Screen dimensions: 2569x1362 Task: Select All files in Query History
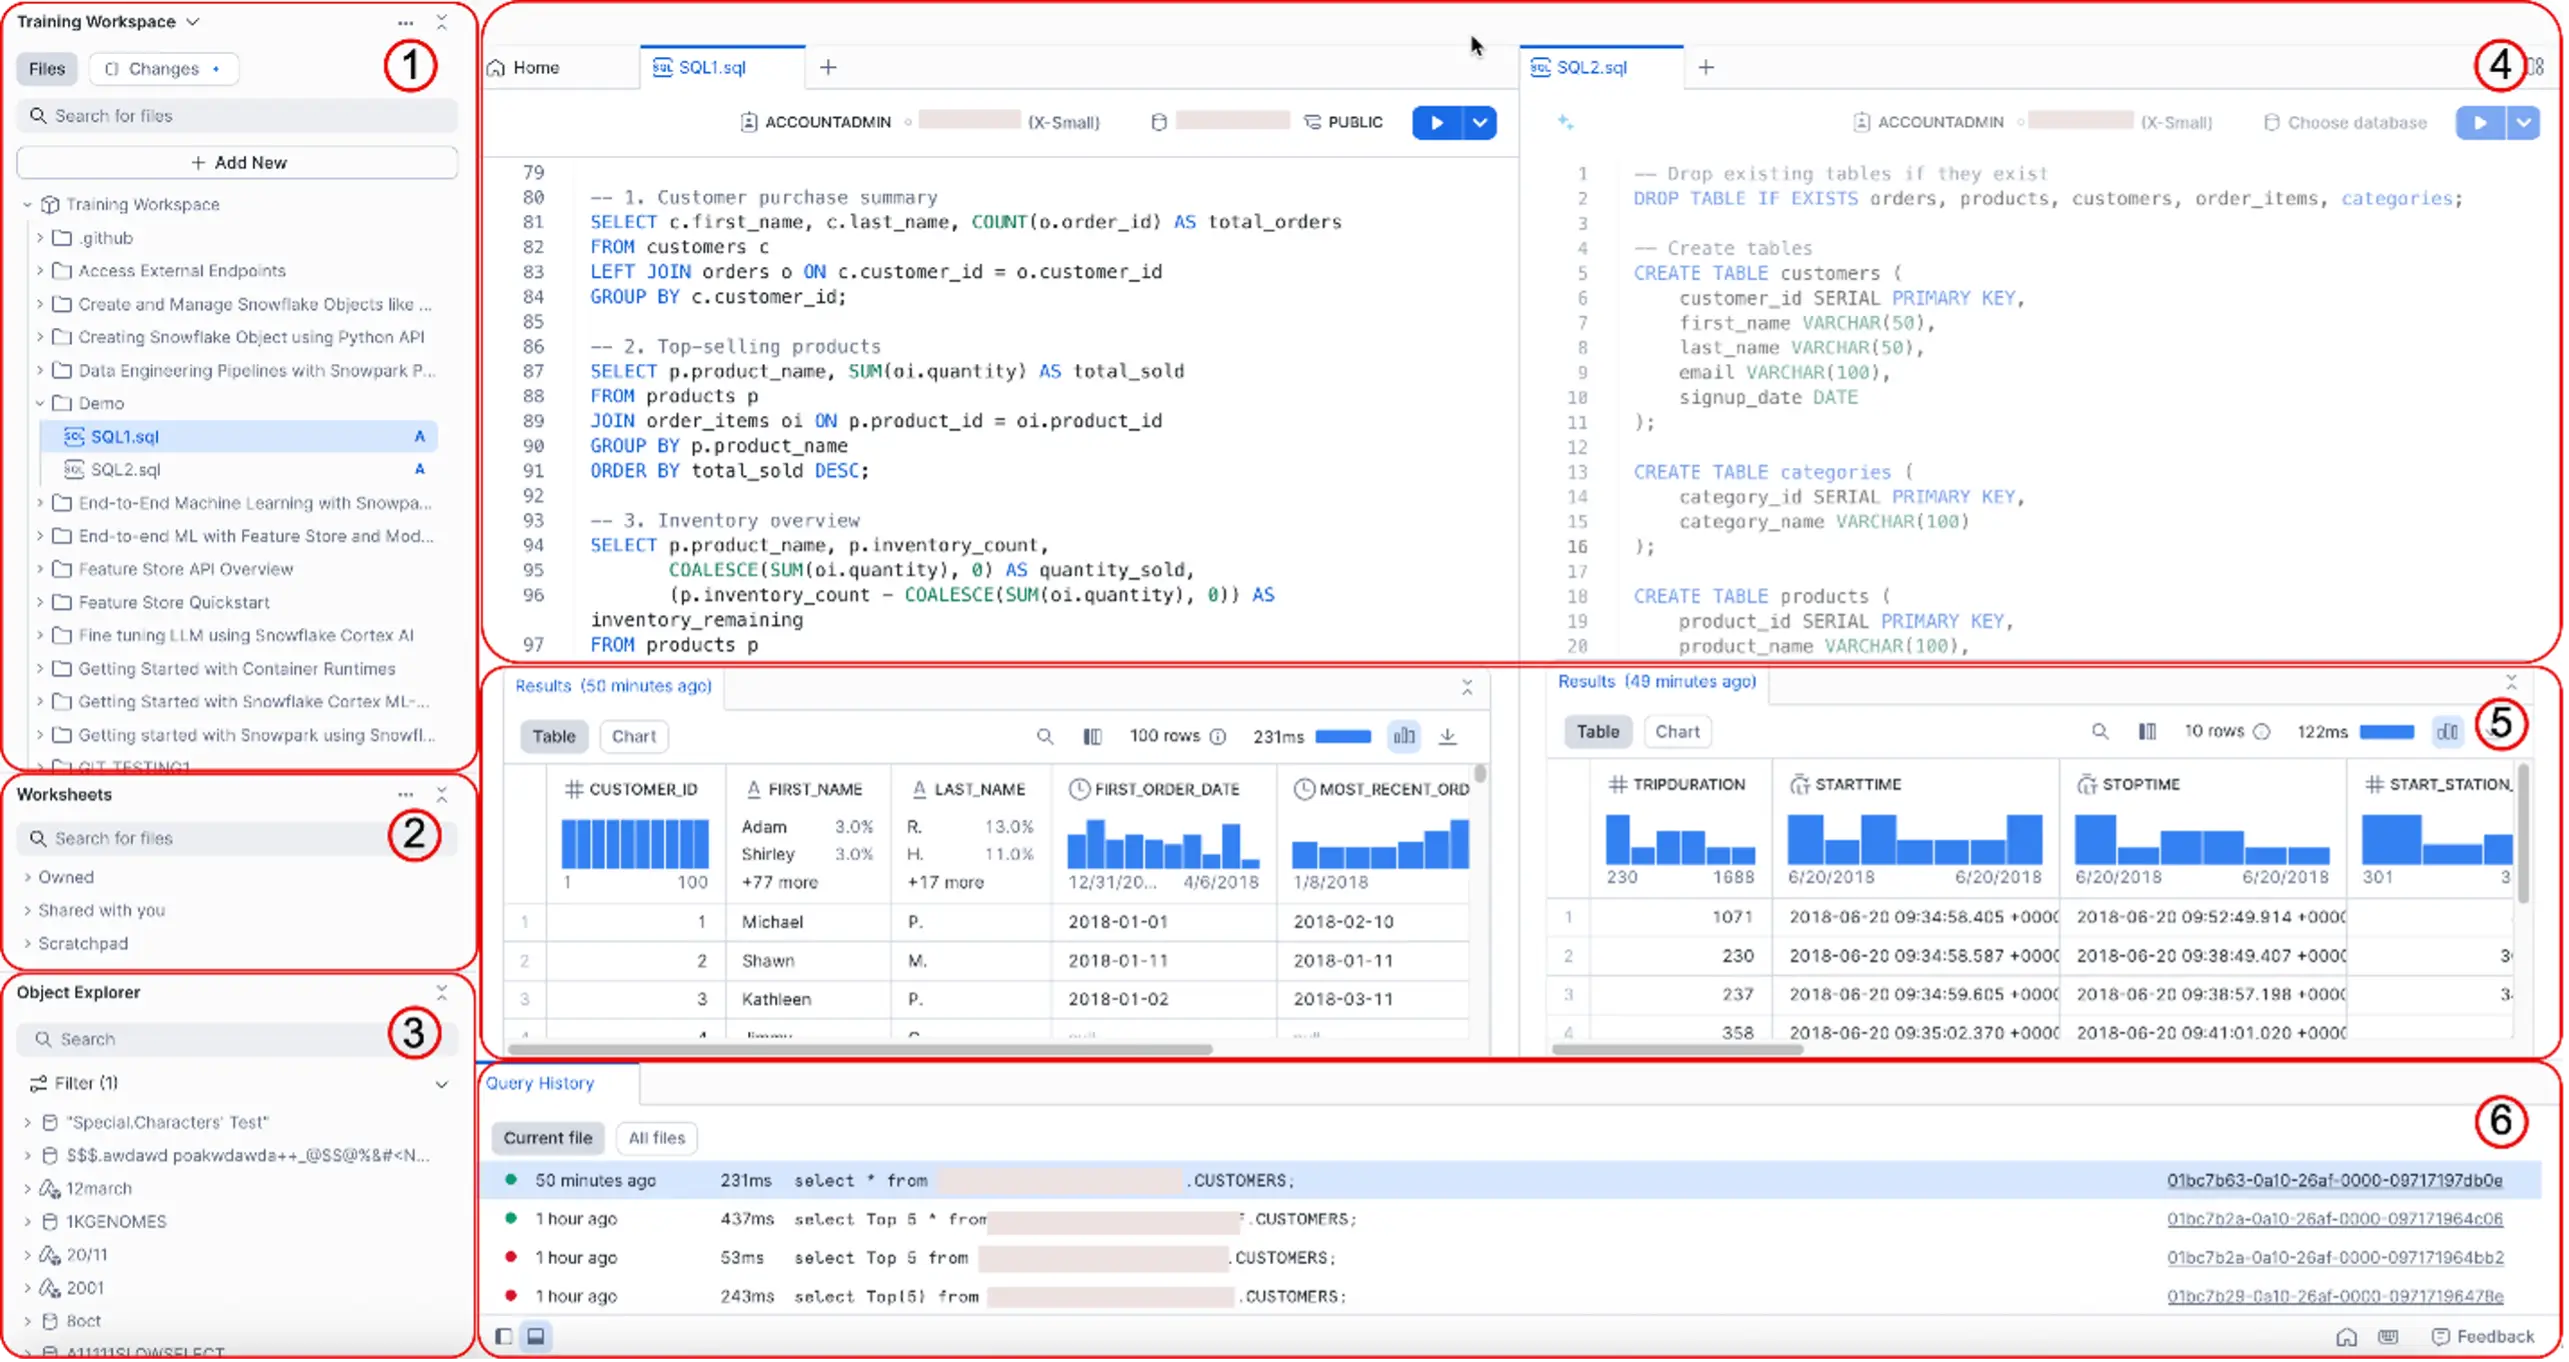coord(656,1138)
